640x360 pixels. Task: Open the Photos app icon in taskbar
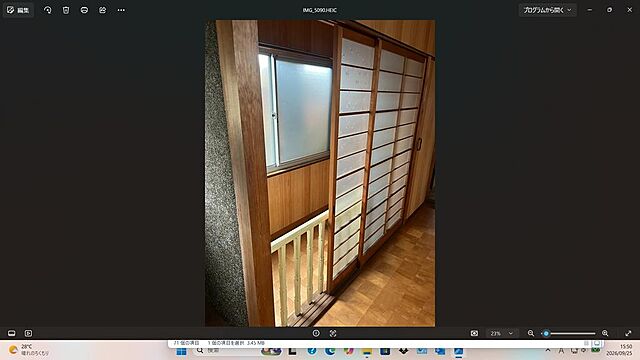click(458, 351)
